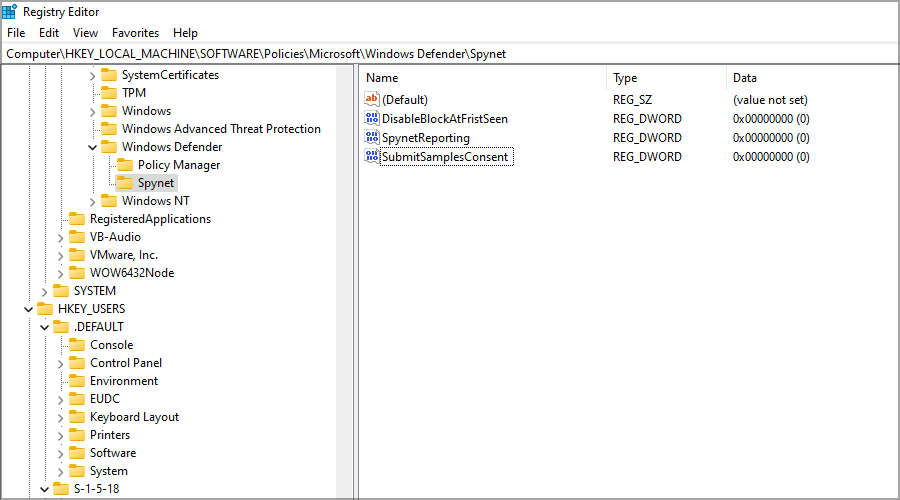Image resolution: width=900 pixels, height=500 pixels.
Task: Click the HKEY_USERS folder icon
Action: click(x=45, y=309)
